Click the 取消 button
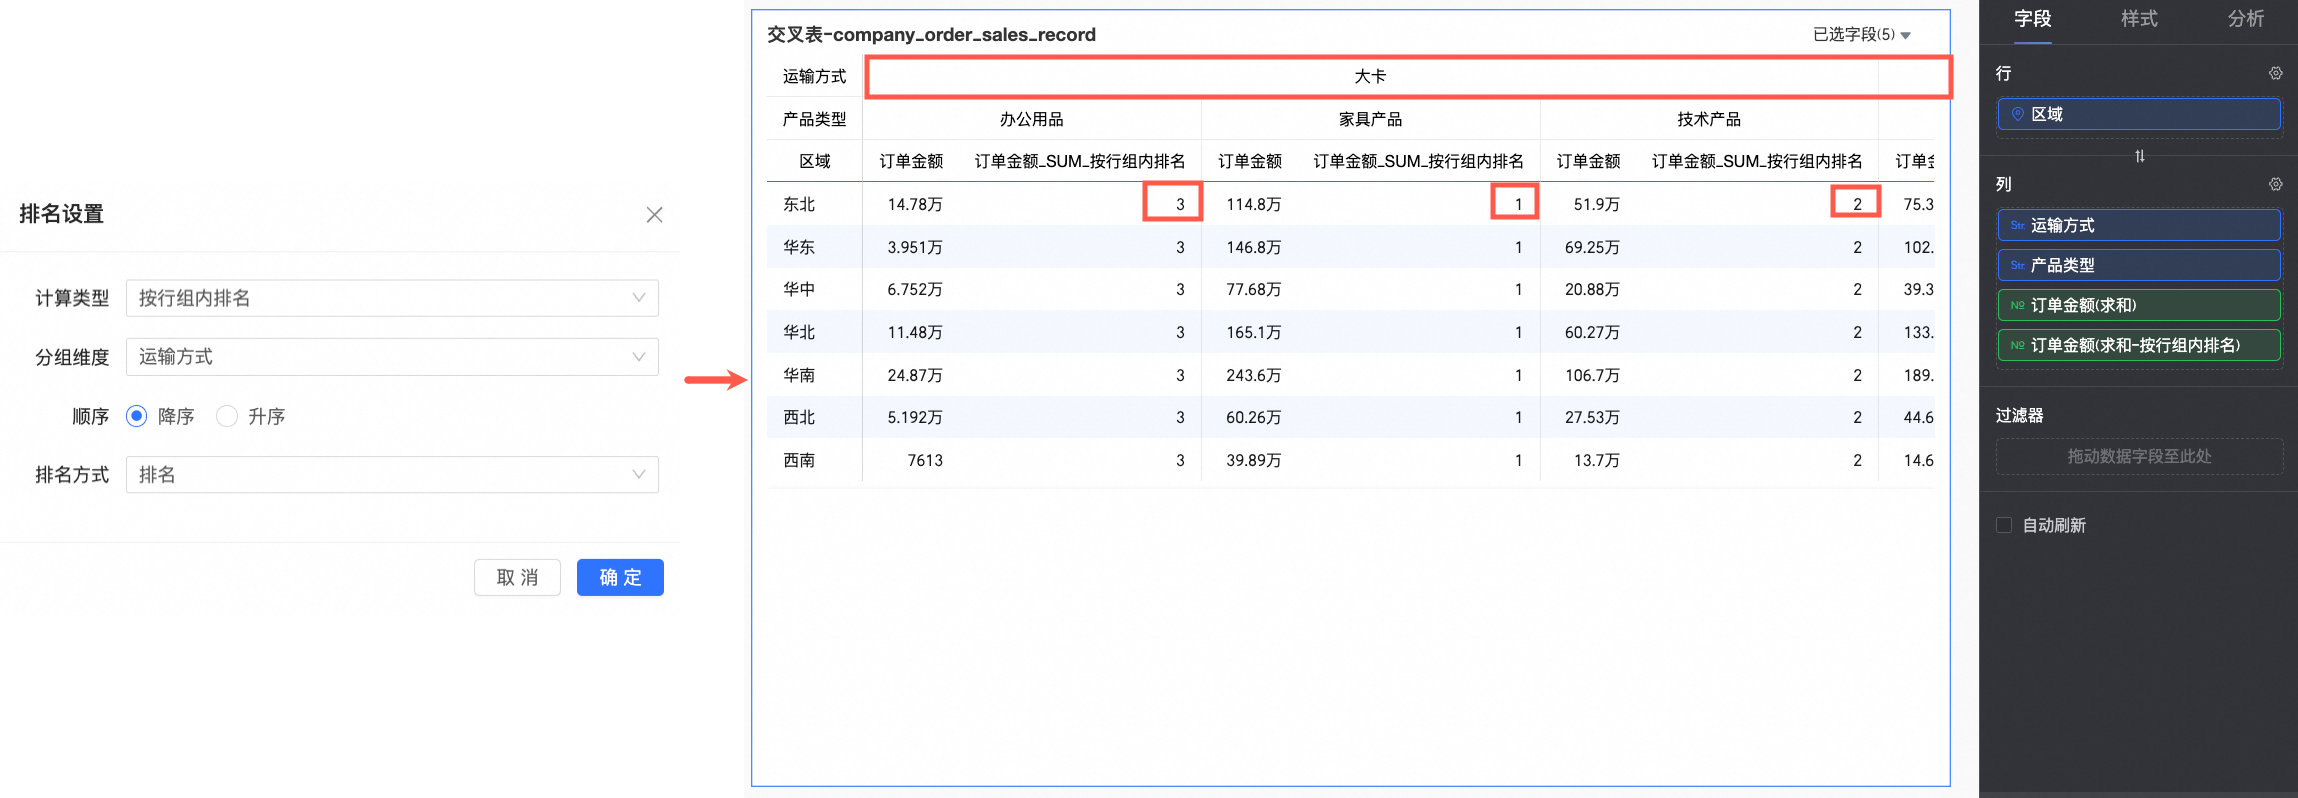Screen dimensions: 2298x798 [517, 577]
